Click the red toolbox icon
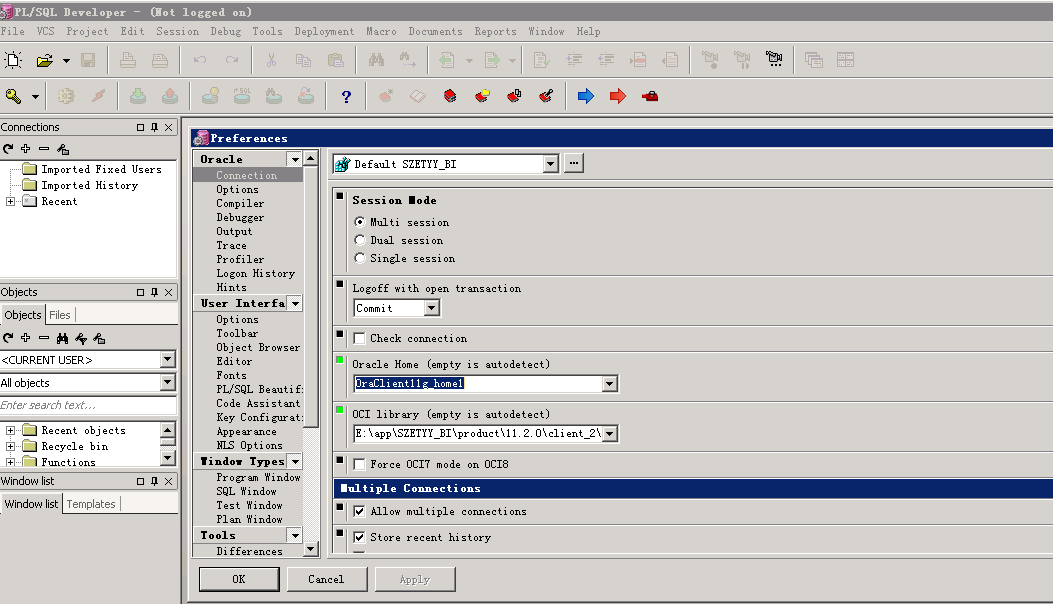1053x604 pixels. (650, 97)
